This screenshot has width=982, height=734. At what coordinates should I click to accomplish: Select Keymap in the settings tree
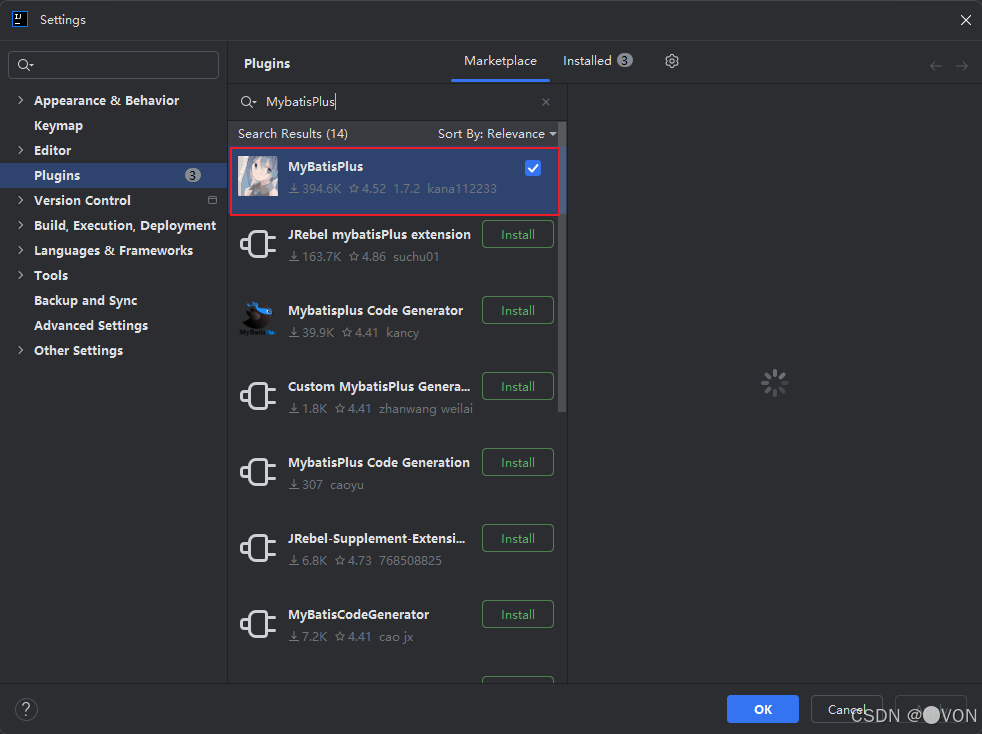click(x=58, y=125)
